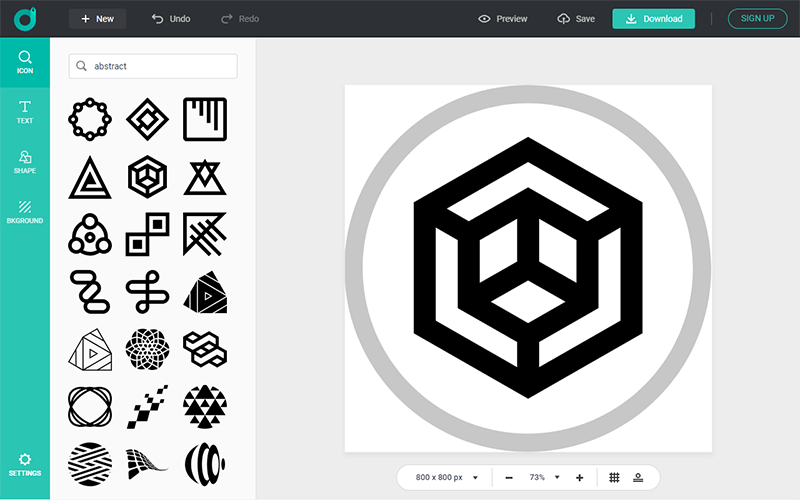Screen dimensions: 800x500
Task: Switch to the Text tool tab
Action: coord(25,111)
